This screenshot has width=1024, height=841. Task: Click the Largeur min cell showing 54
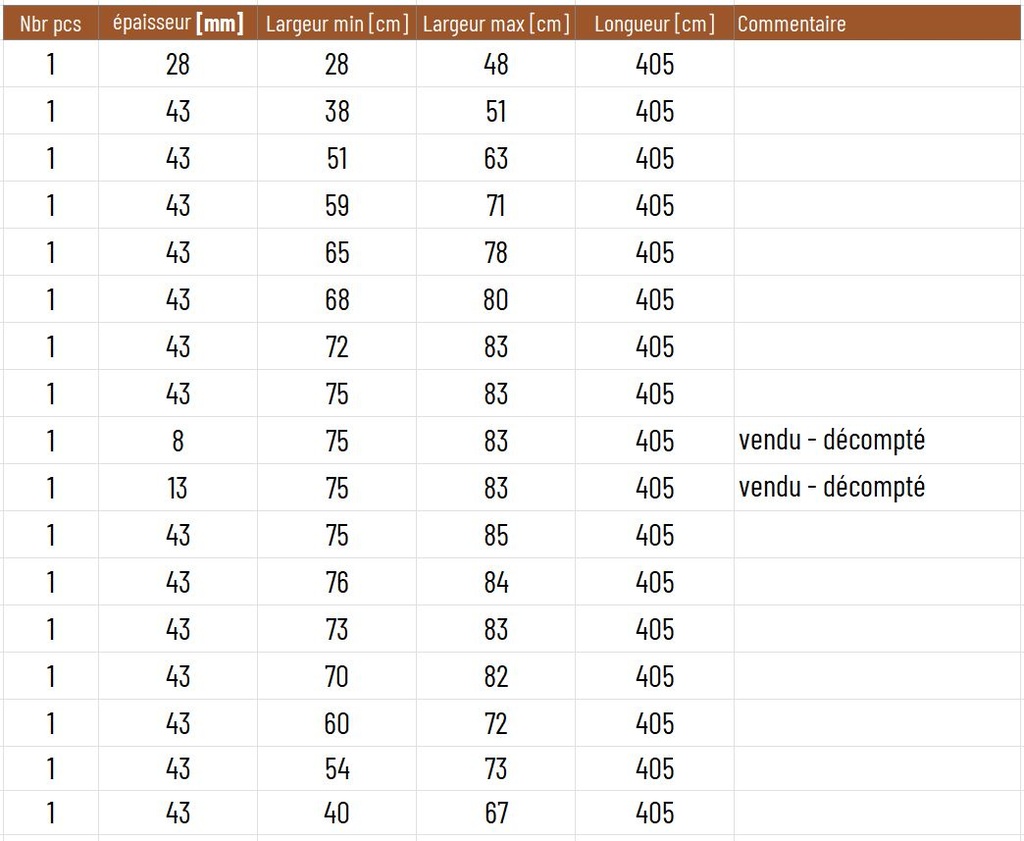click(337, 769)
